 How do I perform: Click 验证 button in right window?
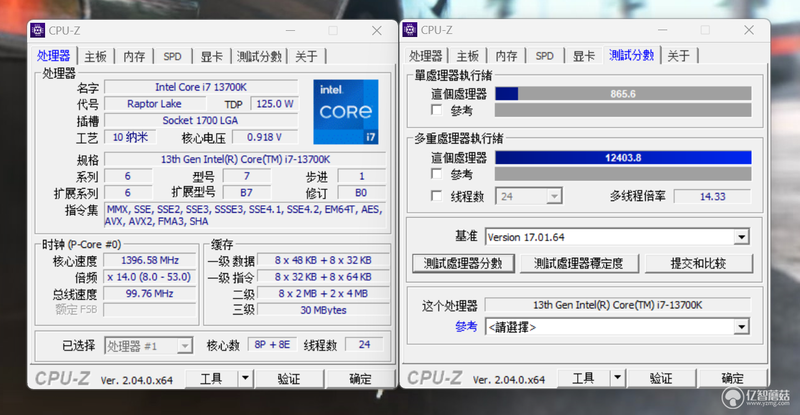(661, 378)
